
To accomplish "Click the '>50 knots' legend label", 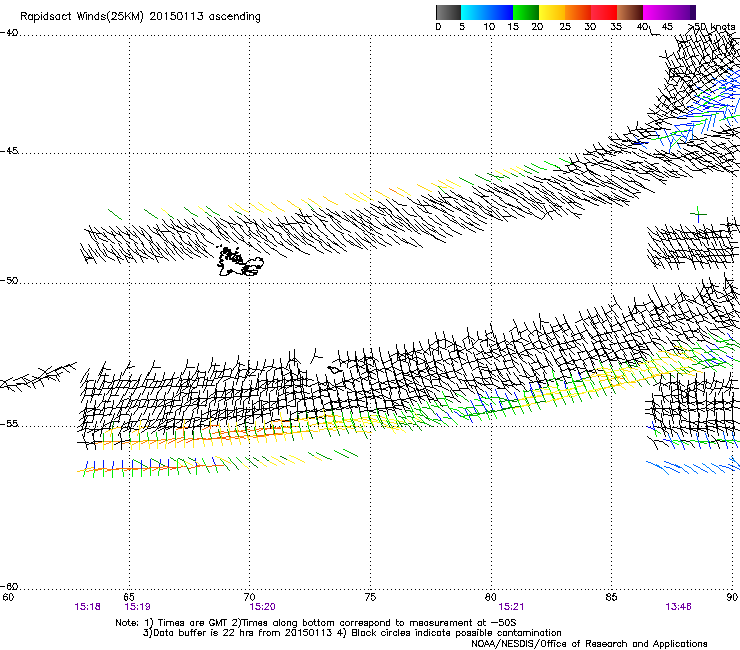I will 711,26.
